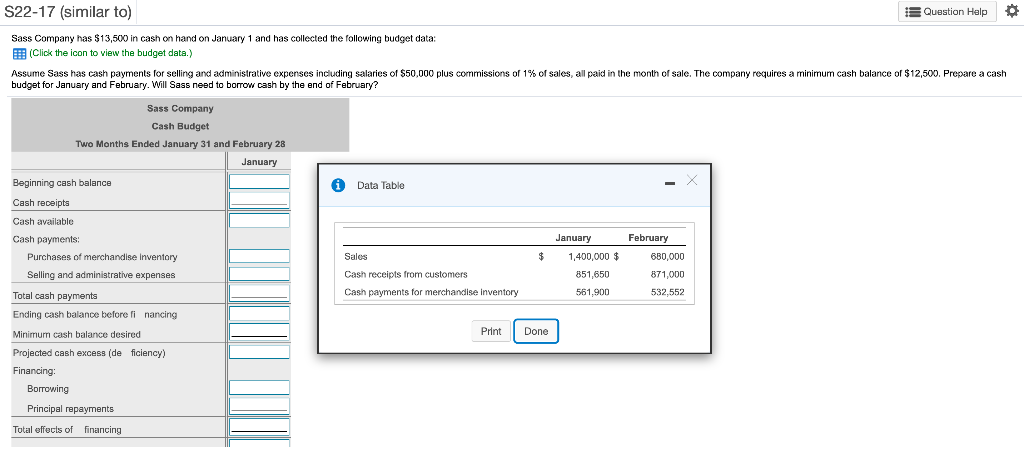This screenshot has width=1024, height=457.
Task: Click the January column header of Cash Budget
Action: point(259,162)
